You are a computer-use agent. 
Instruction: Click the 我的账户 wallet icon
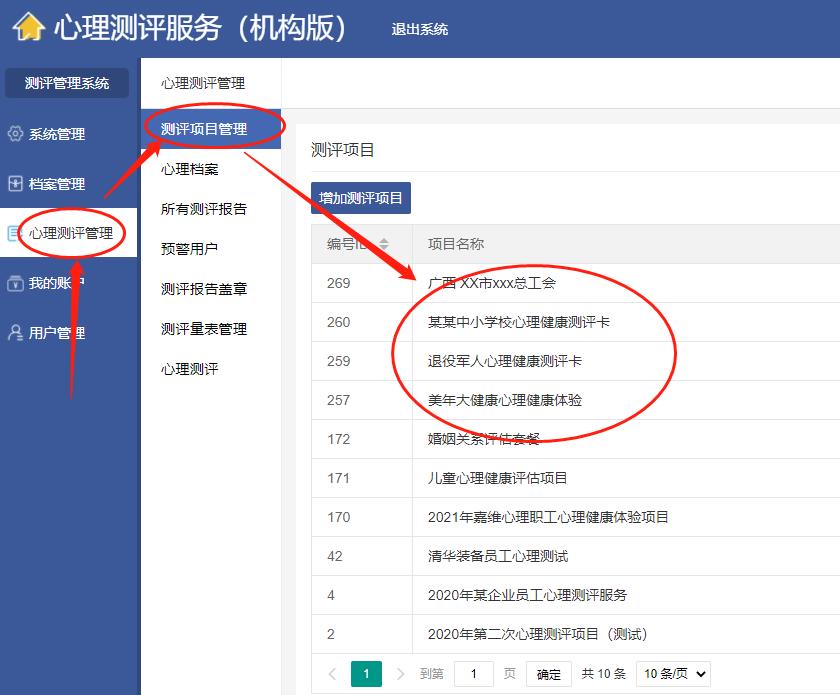pyautogui.click(x=15, y=283)
